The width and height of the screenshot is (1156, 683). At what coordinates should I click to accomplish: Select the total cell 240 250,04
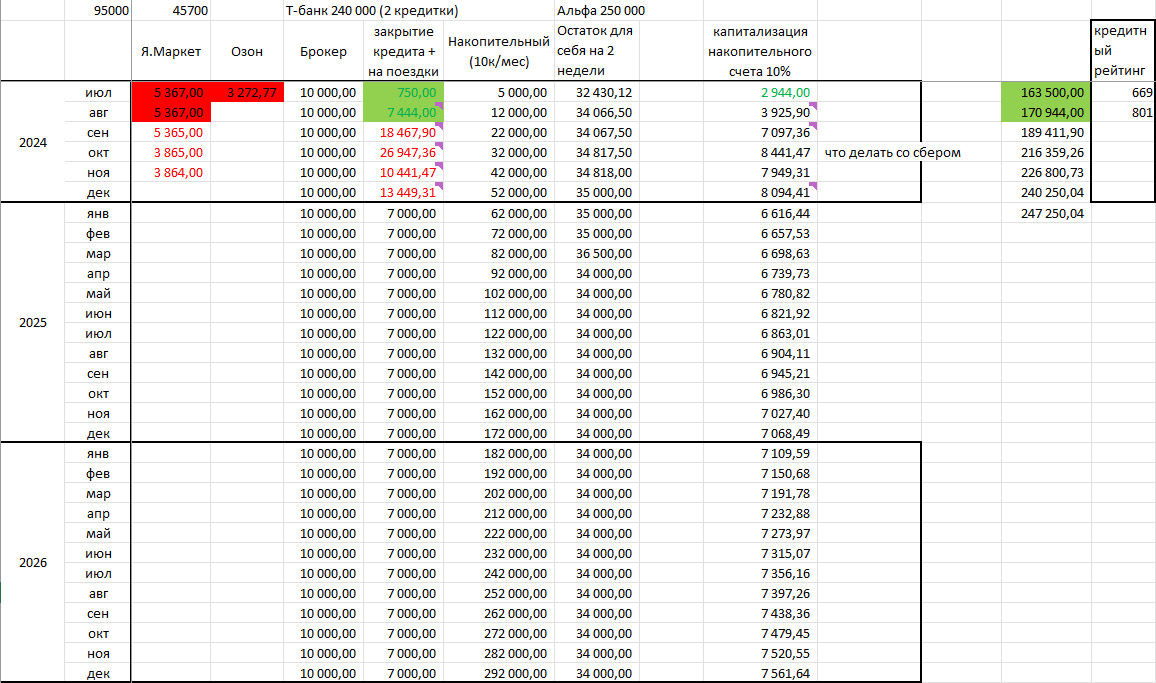click(x=1046, y=193)
